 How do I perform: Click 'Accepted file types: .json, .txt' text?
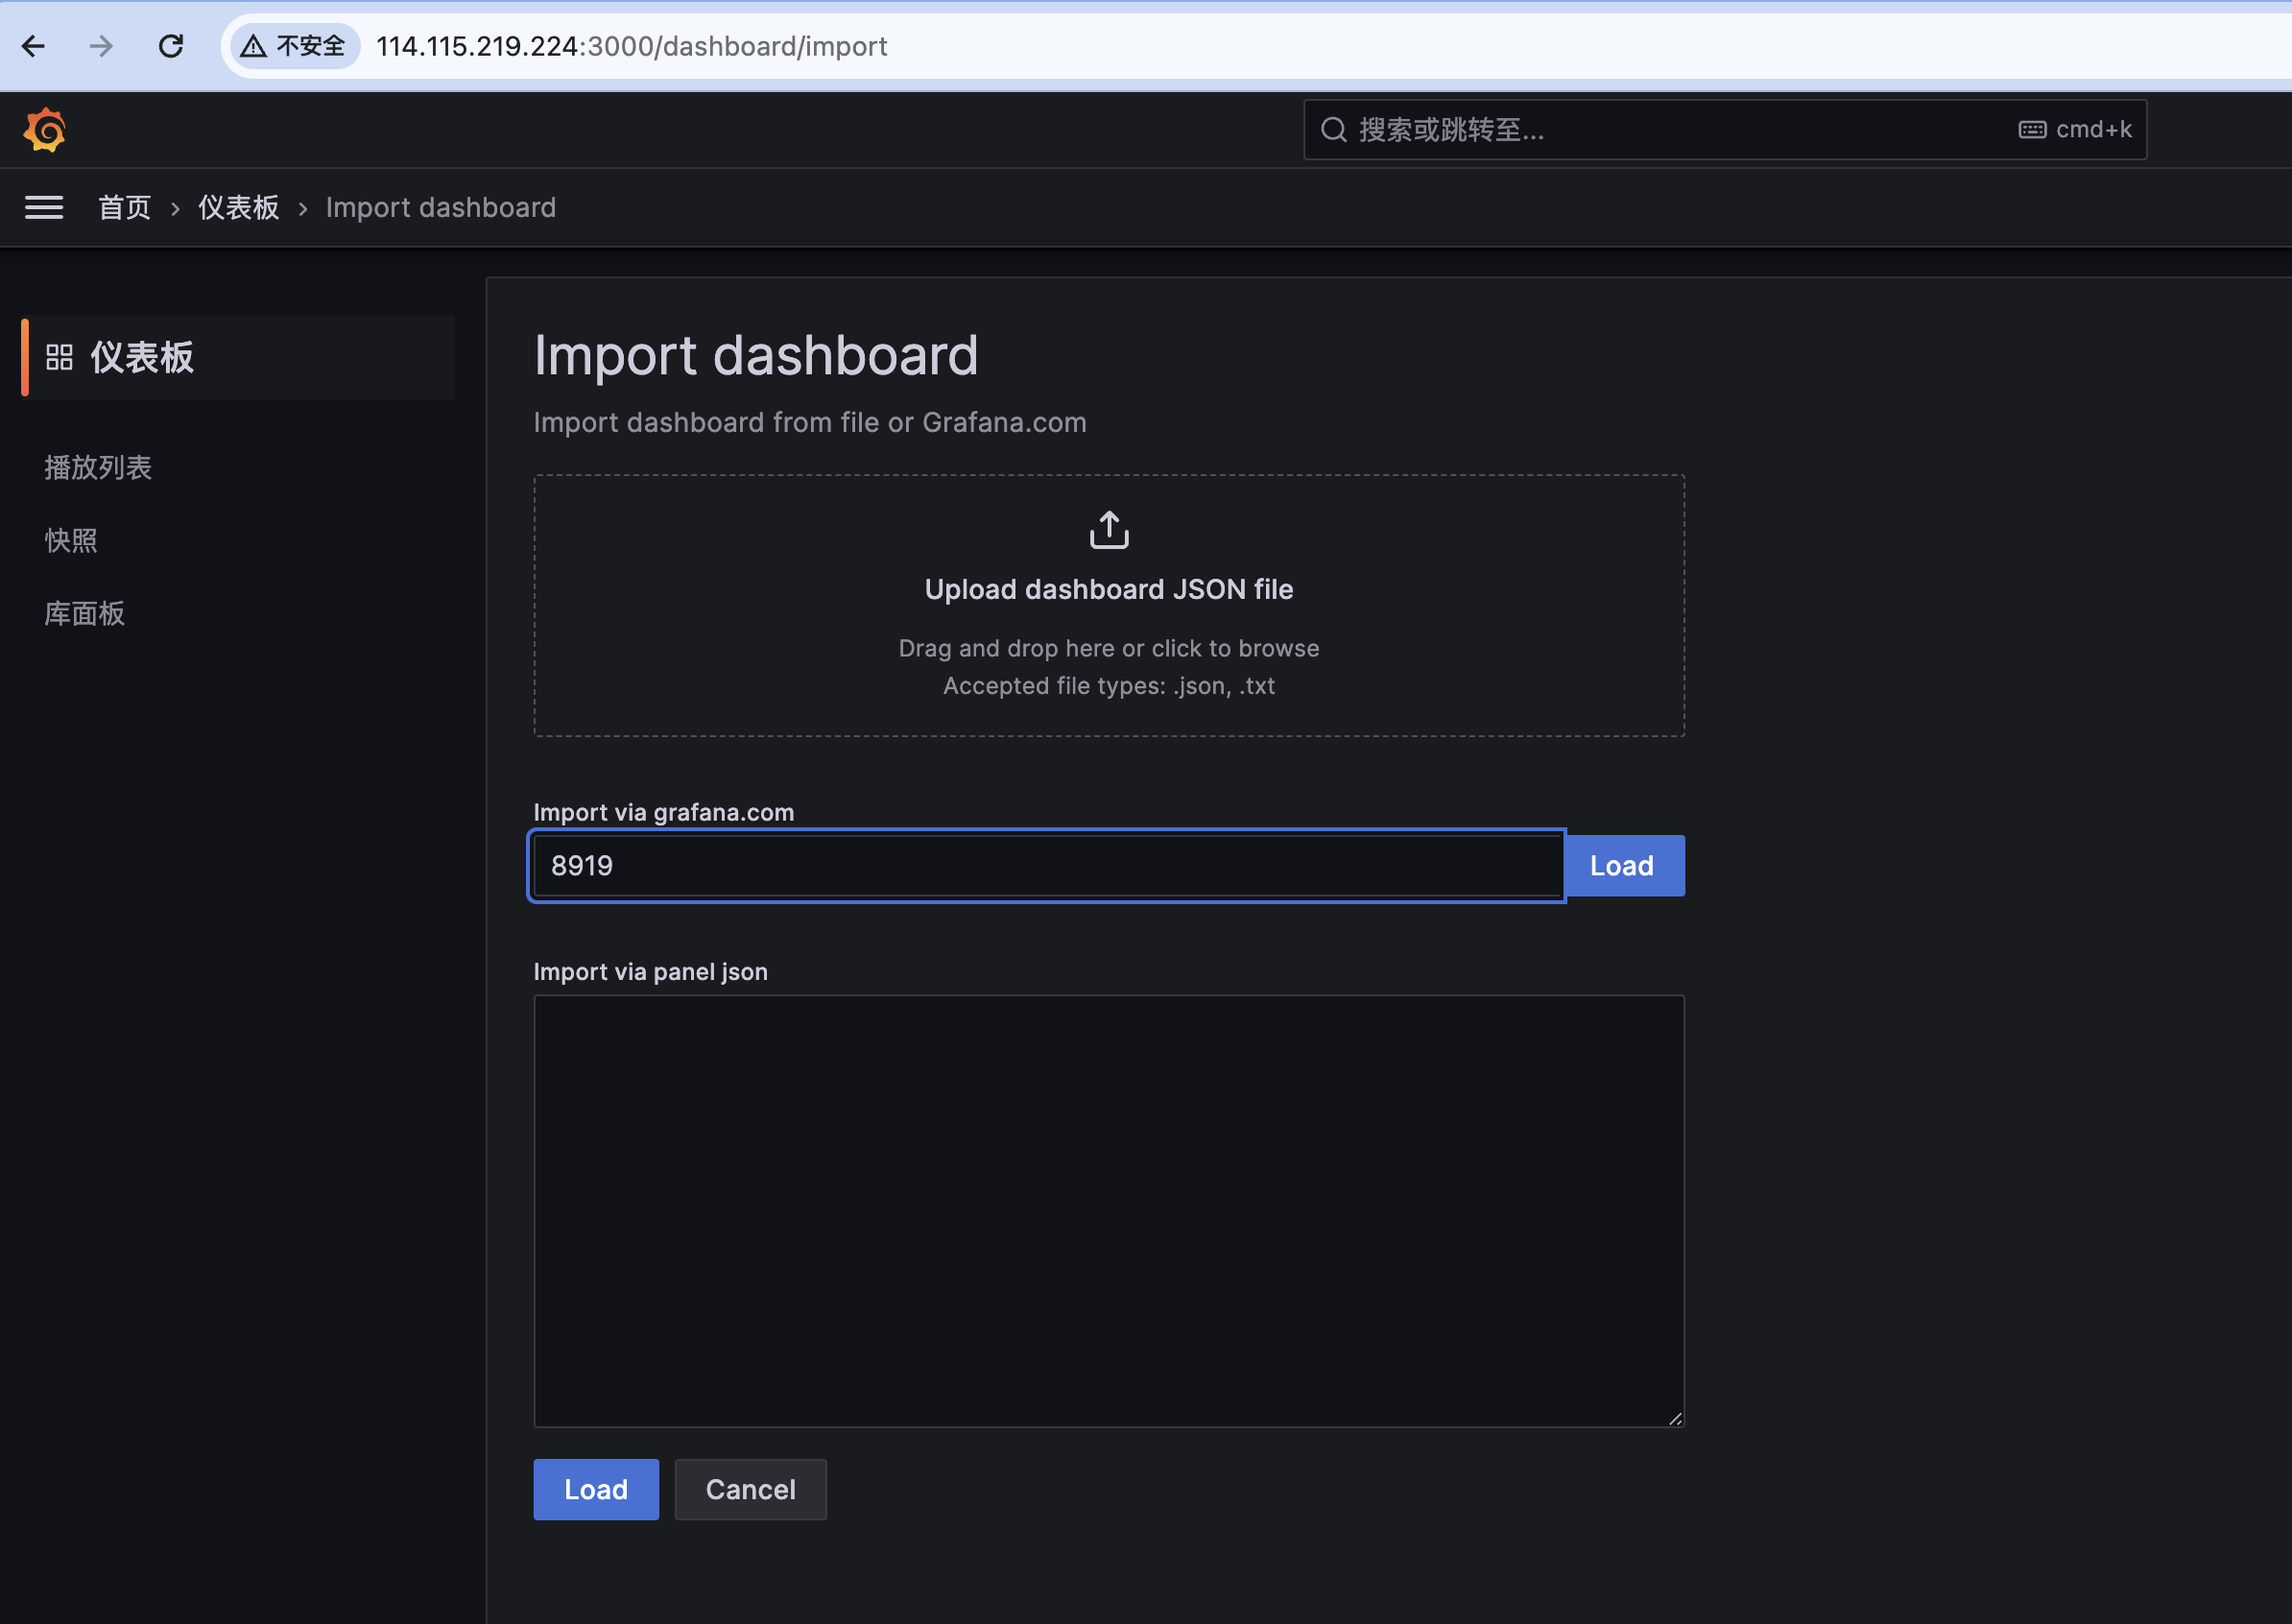click(1109, 686)
